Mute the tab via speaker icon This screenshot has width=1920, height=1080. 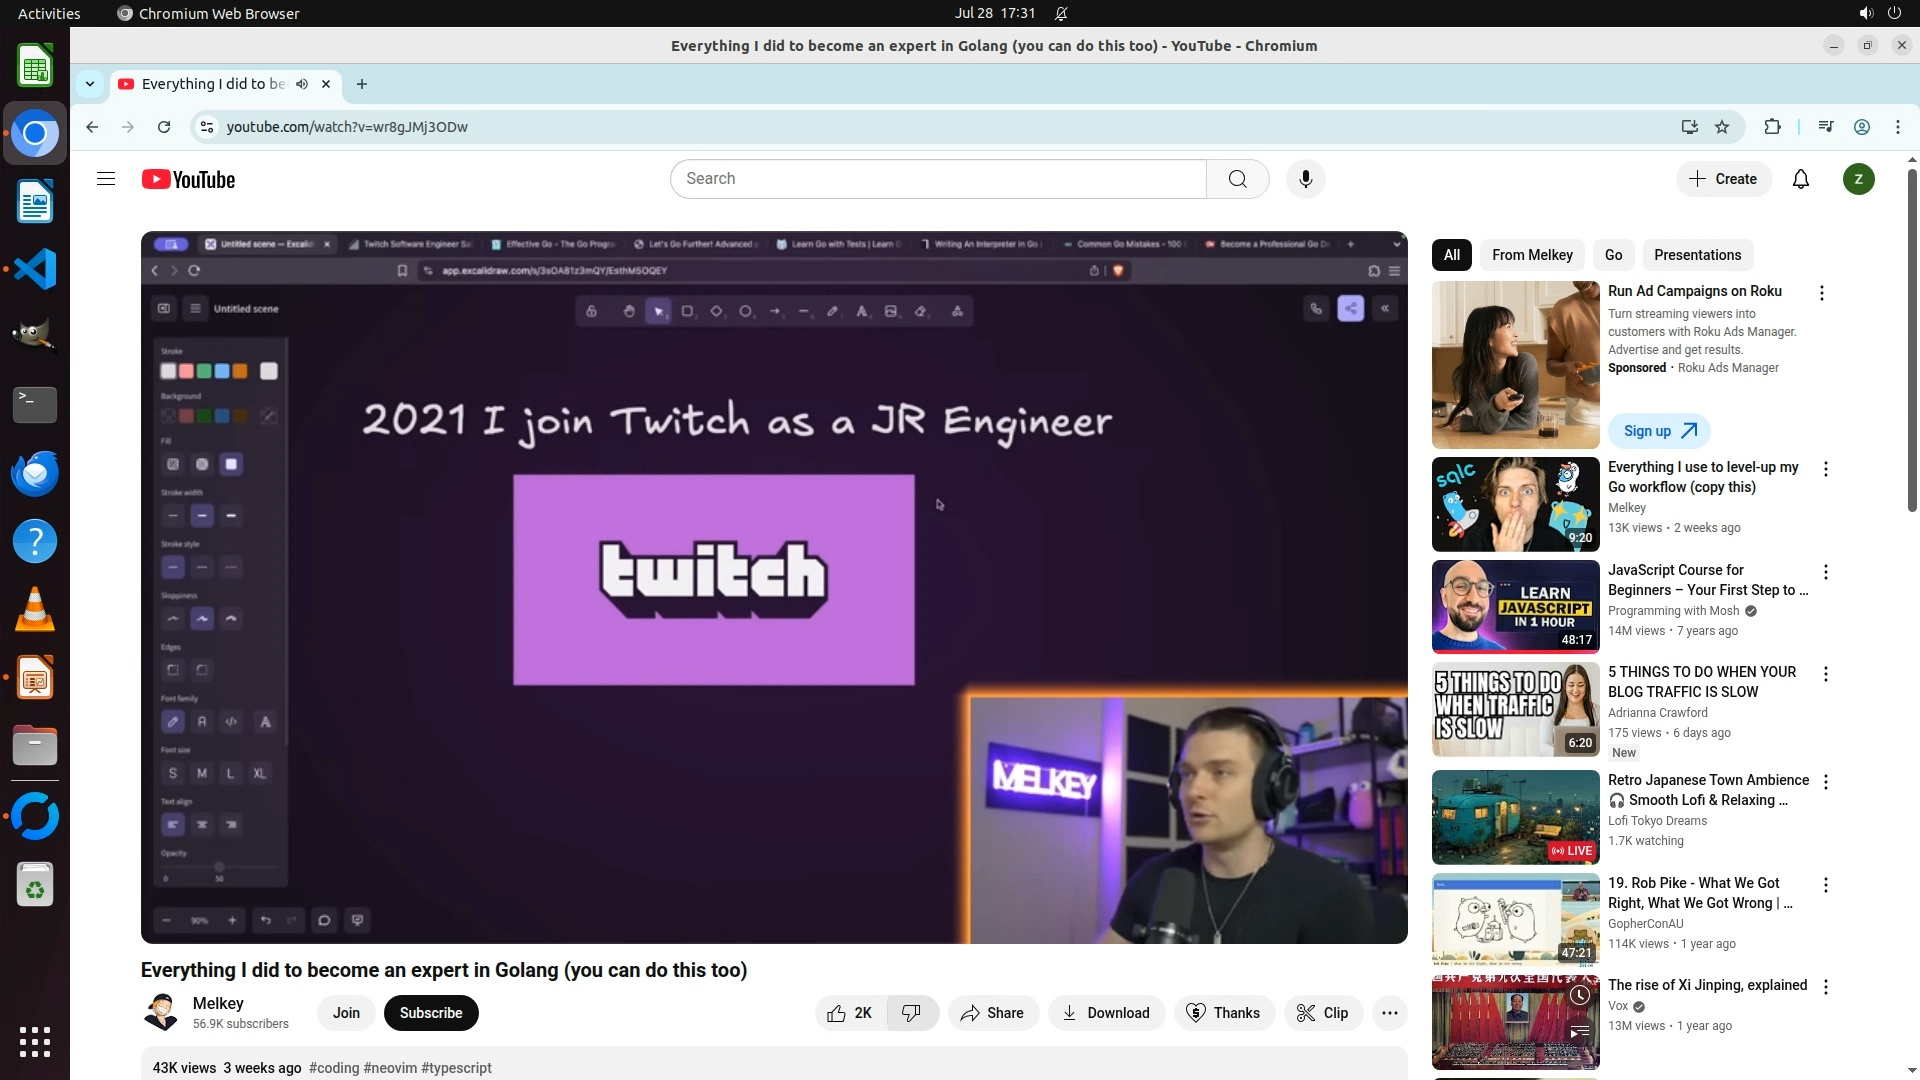click(x=302, y=84)
